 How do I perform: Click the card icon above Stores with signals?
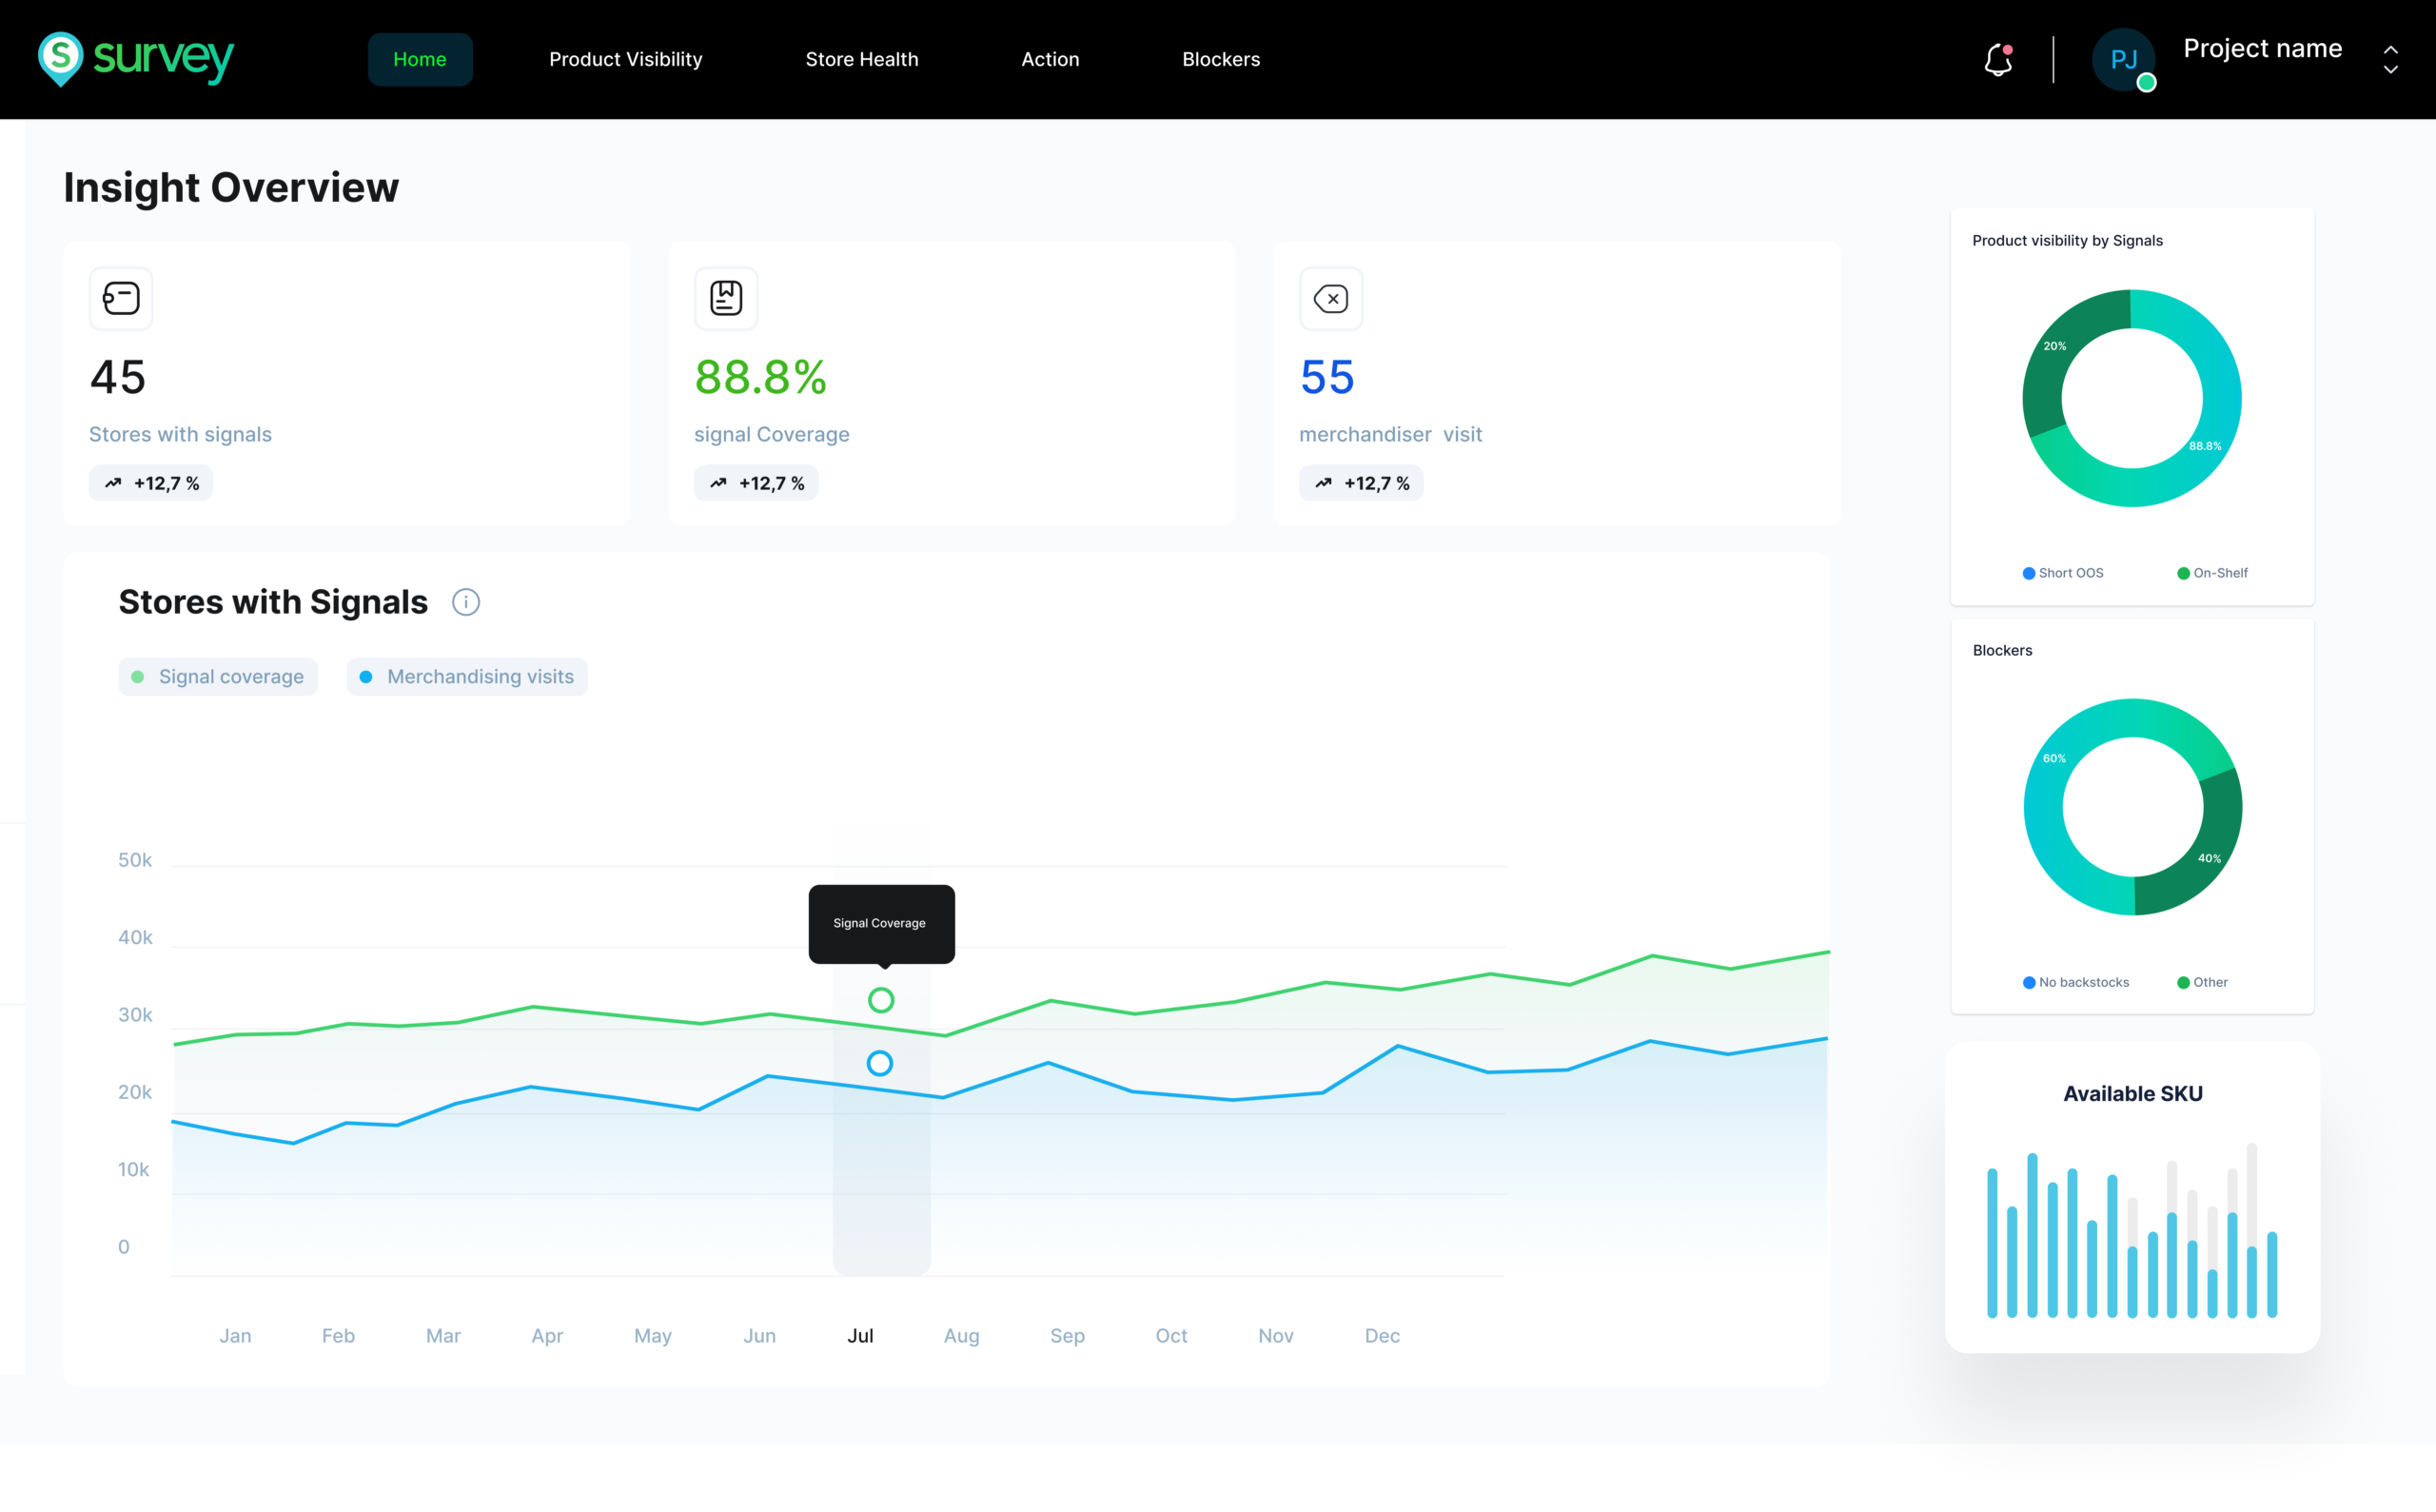(121, 298)
